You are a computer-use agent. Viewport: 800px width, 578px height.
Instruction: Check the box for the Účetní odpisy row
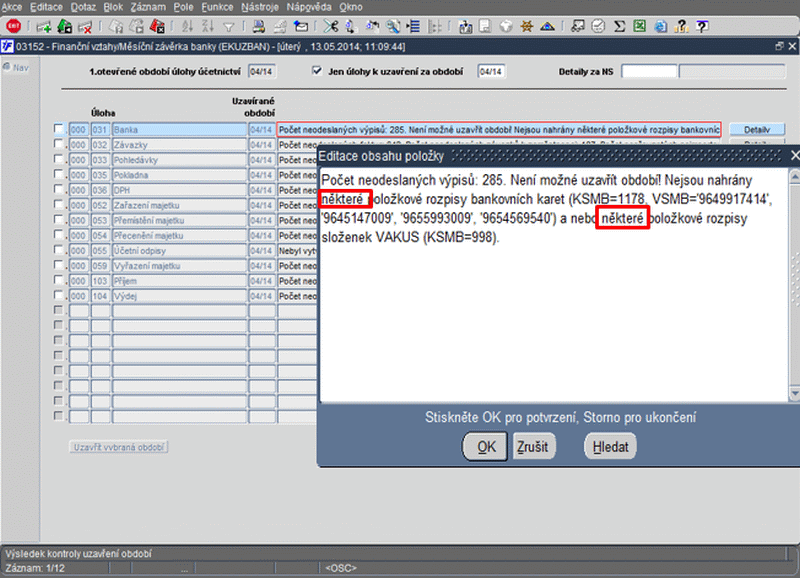[59, 250]
